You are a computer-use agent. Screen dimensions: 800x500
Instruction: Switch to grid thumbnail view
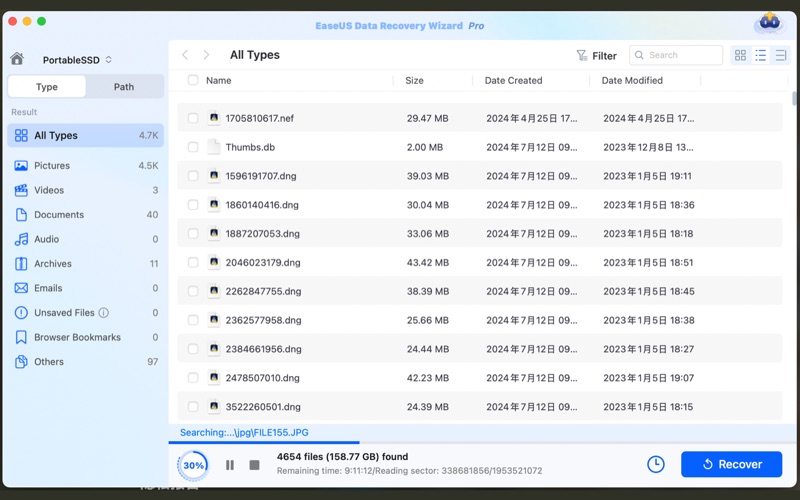(x=740, y=55)
